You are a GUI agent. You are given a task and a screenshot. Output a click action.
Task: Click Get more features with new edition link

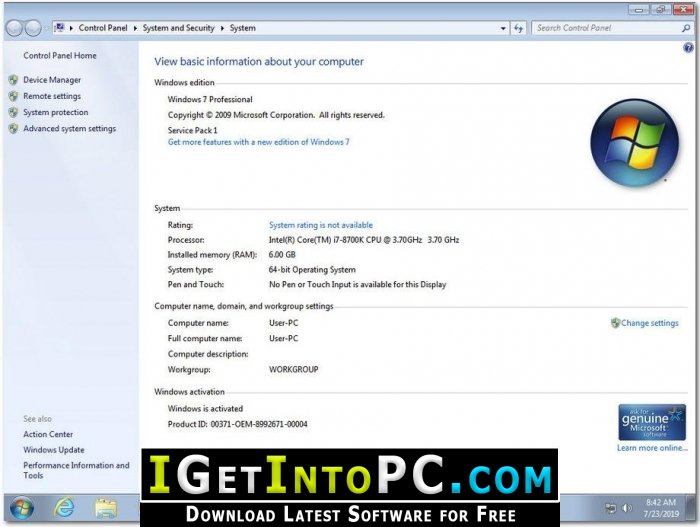click(259, 142)
